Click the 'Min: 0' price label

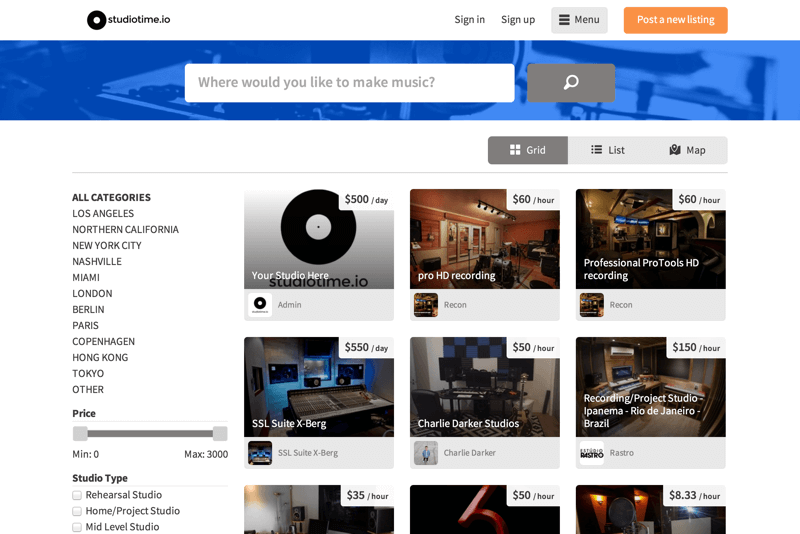click(86, 454)
